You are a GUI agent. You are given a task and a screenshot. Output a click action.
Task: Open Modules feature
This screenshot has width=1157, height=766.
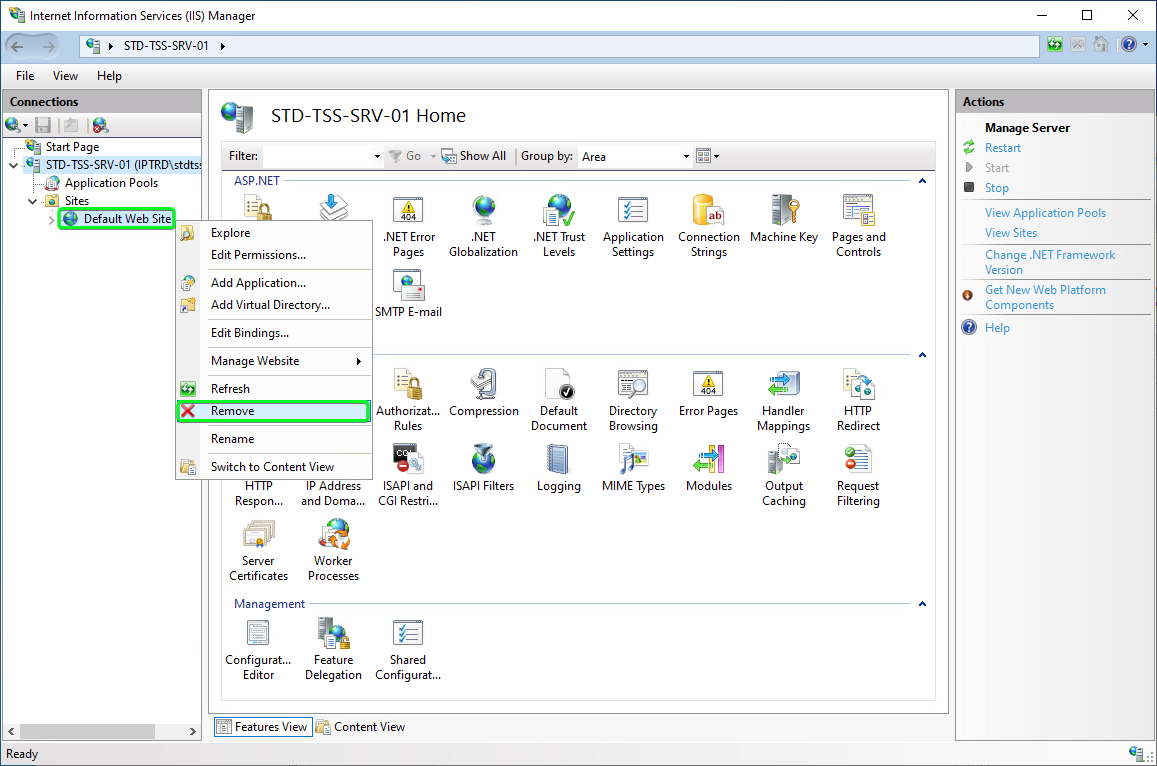click(x=708, y=469)
